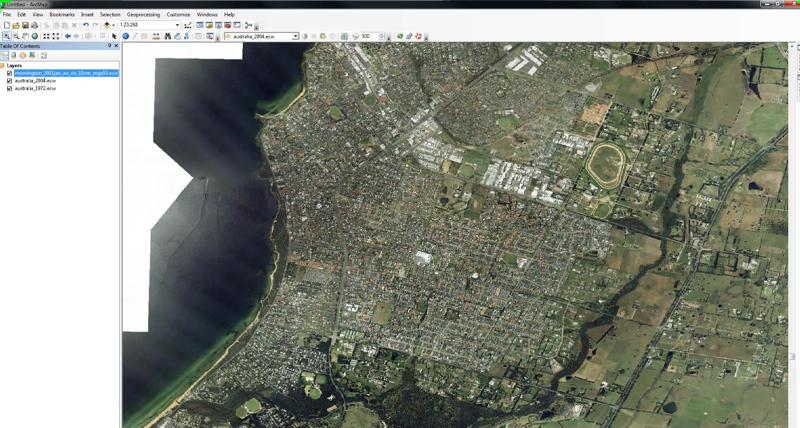Screen dimensions: 800x428
Task: Launch the ModelBuilder window
Action: pos(248,25)
